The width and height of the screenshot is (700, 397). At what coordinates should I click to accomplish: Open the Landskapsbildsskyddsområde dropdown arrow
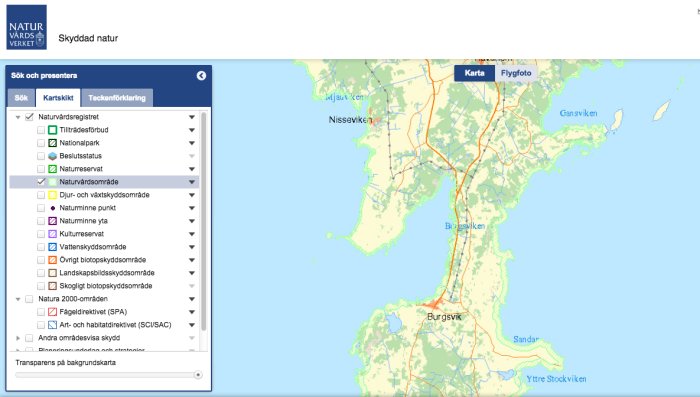192,273
